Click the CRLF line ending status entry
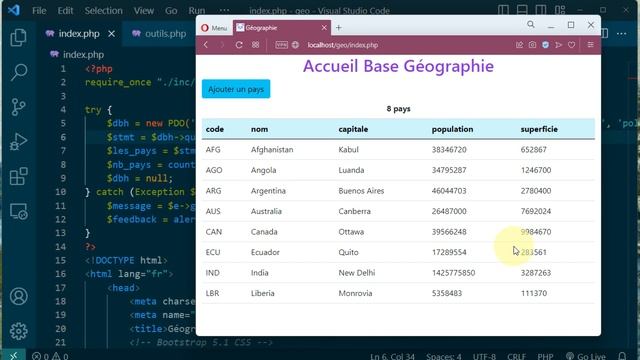The height and width of the screenshot is (360, 640). [x=516, y=356]
